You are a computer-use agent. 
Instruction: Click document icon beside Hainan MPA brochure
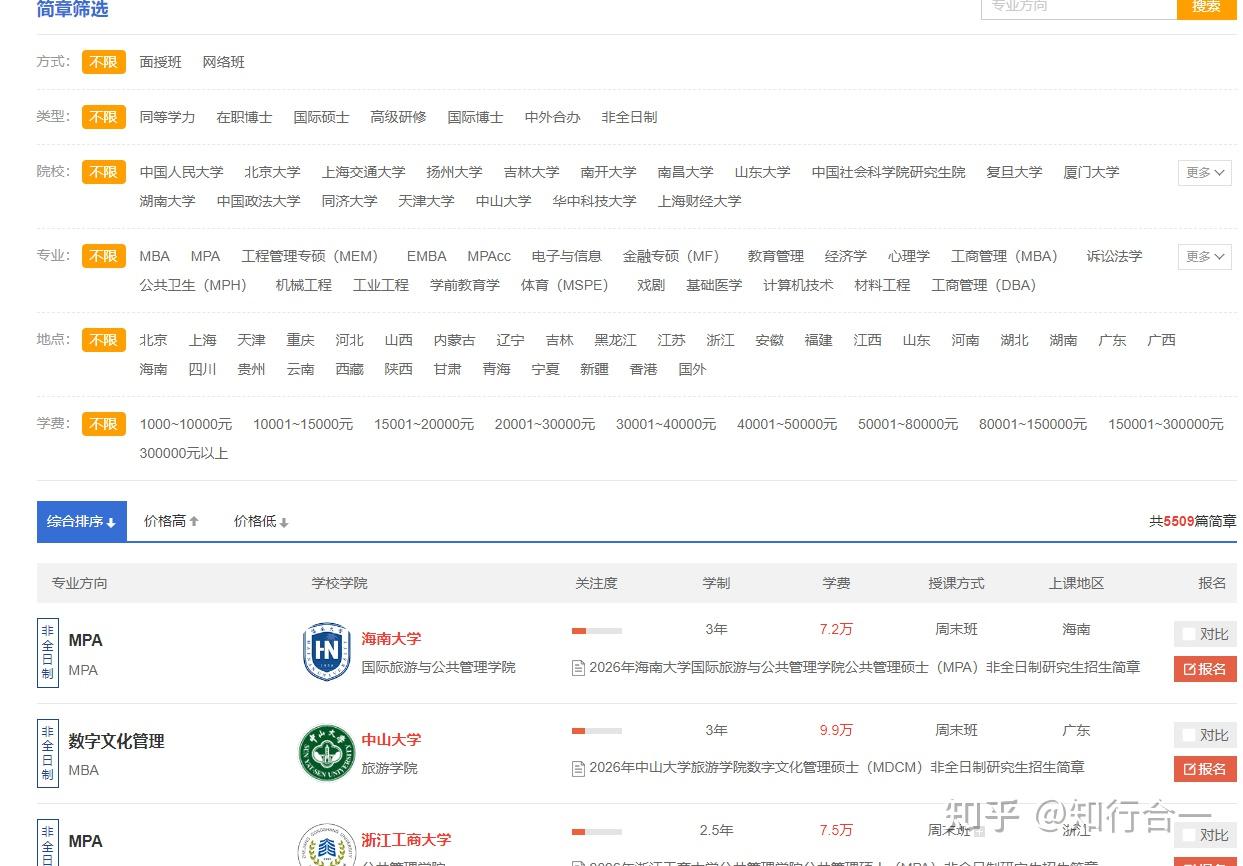coord(578,667)
